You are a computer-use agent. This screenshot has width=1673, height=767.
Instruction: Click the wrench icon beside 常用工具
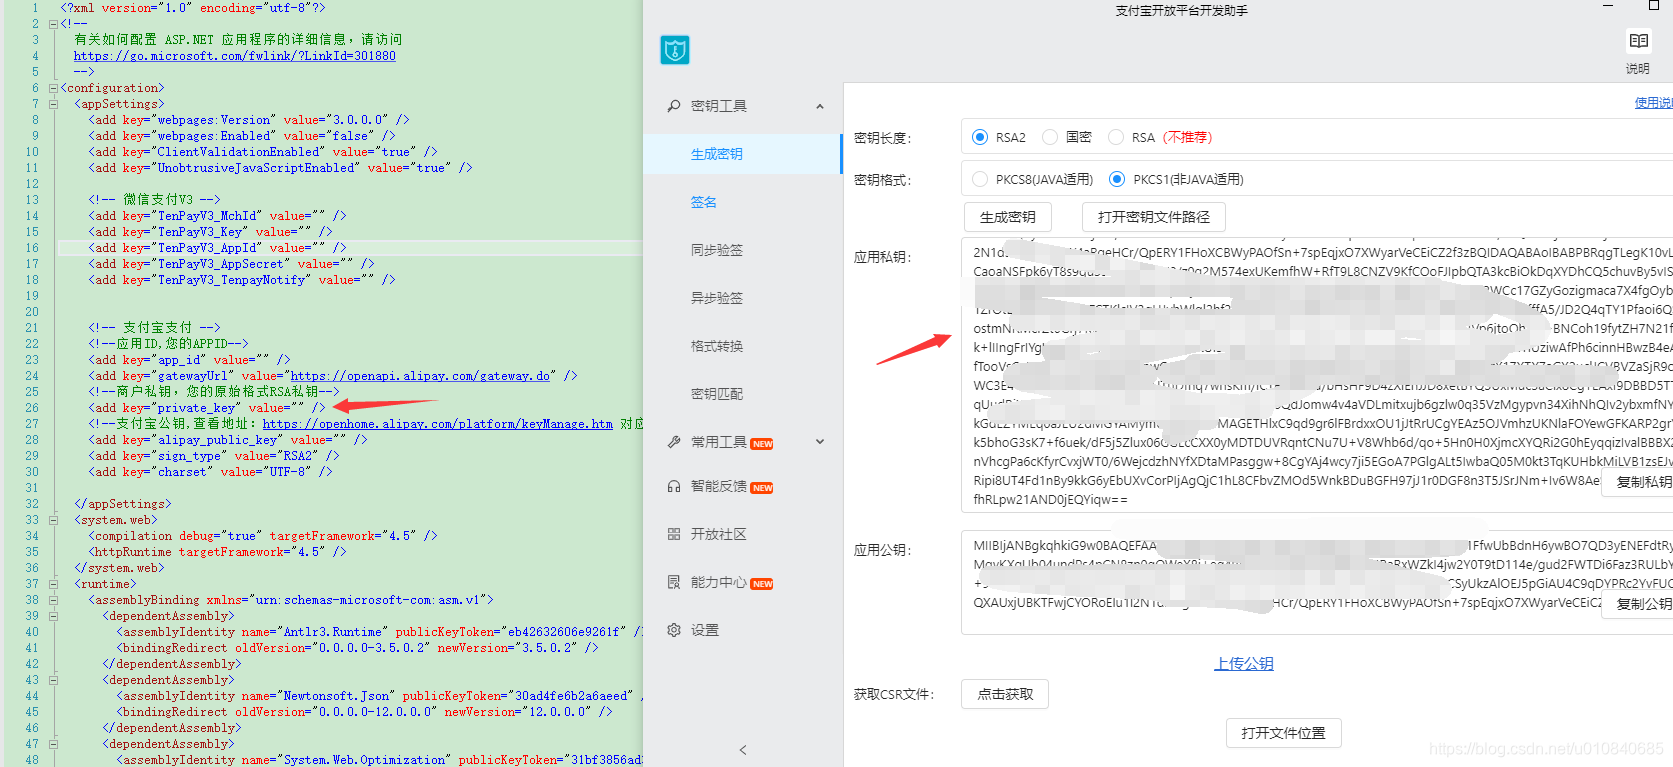click(x=674, y=442)
